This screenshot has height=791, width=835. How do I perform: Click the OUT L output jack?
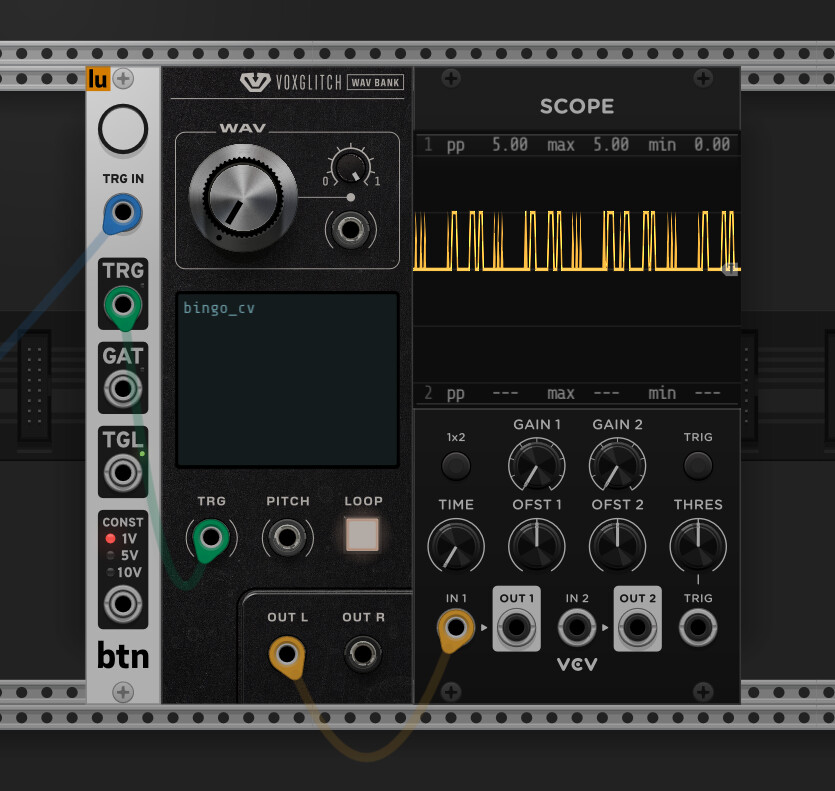[287, 654]
